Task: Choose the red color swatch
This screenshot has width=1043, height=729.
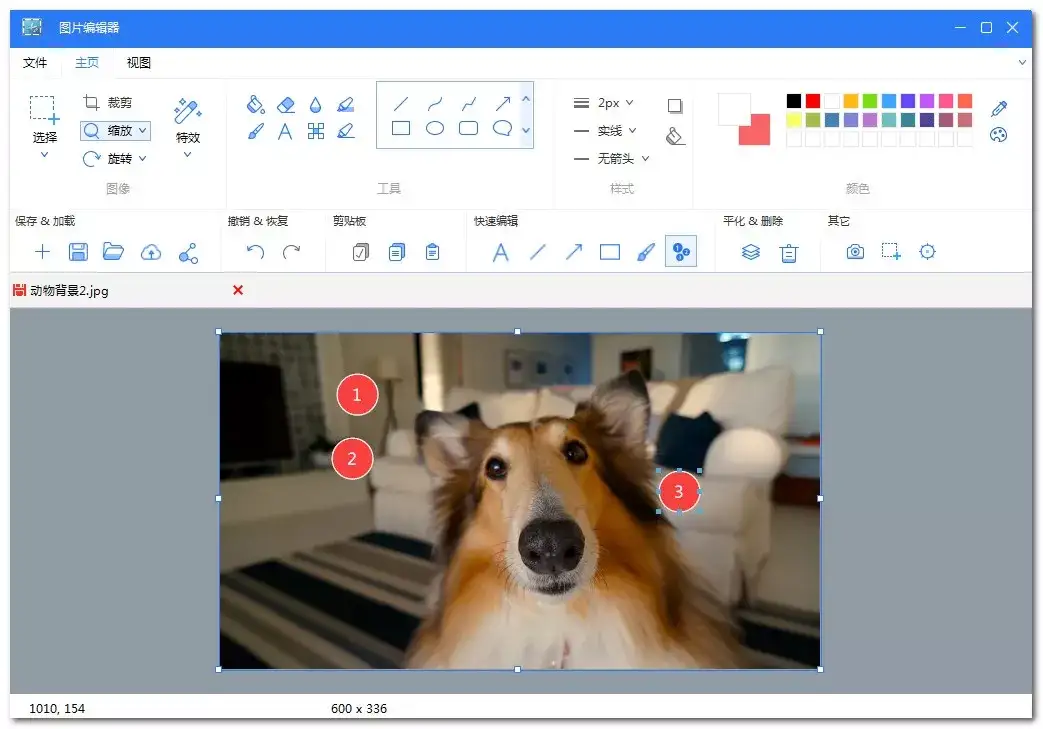Action: (813, 101)
